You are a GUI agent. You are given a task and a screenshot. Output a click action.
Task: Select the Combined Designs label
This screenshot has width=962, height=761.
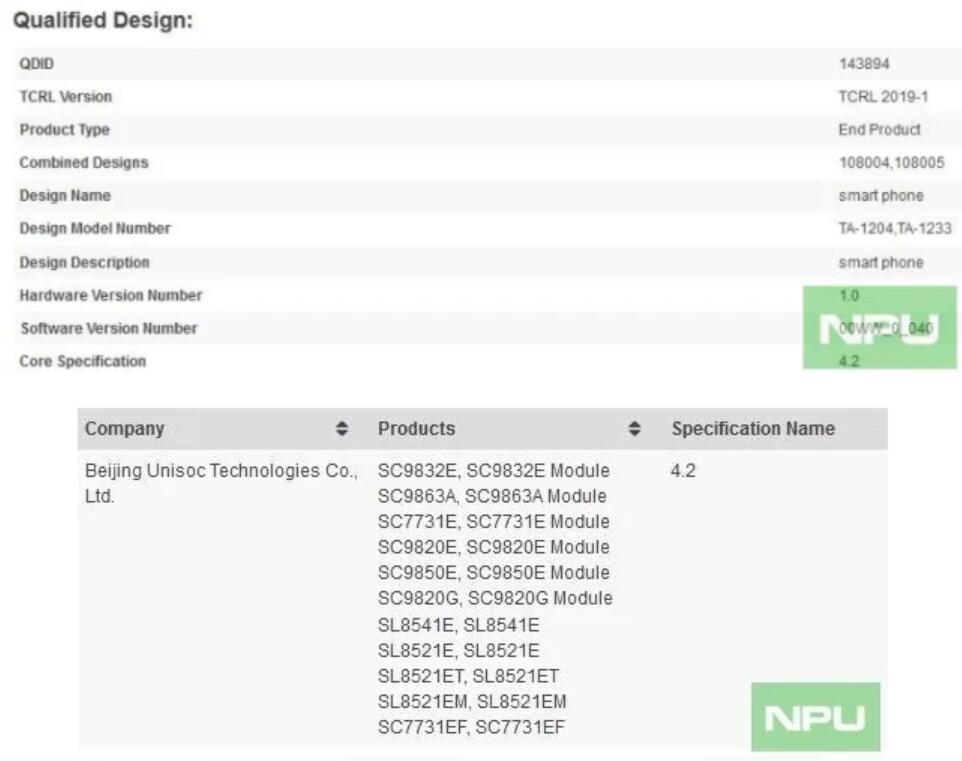[x=84, y=163]
